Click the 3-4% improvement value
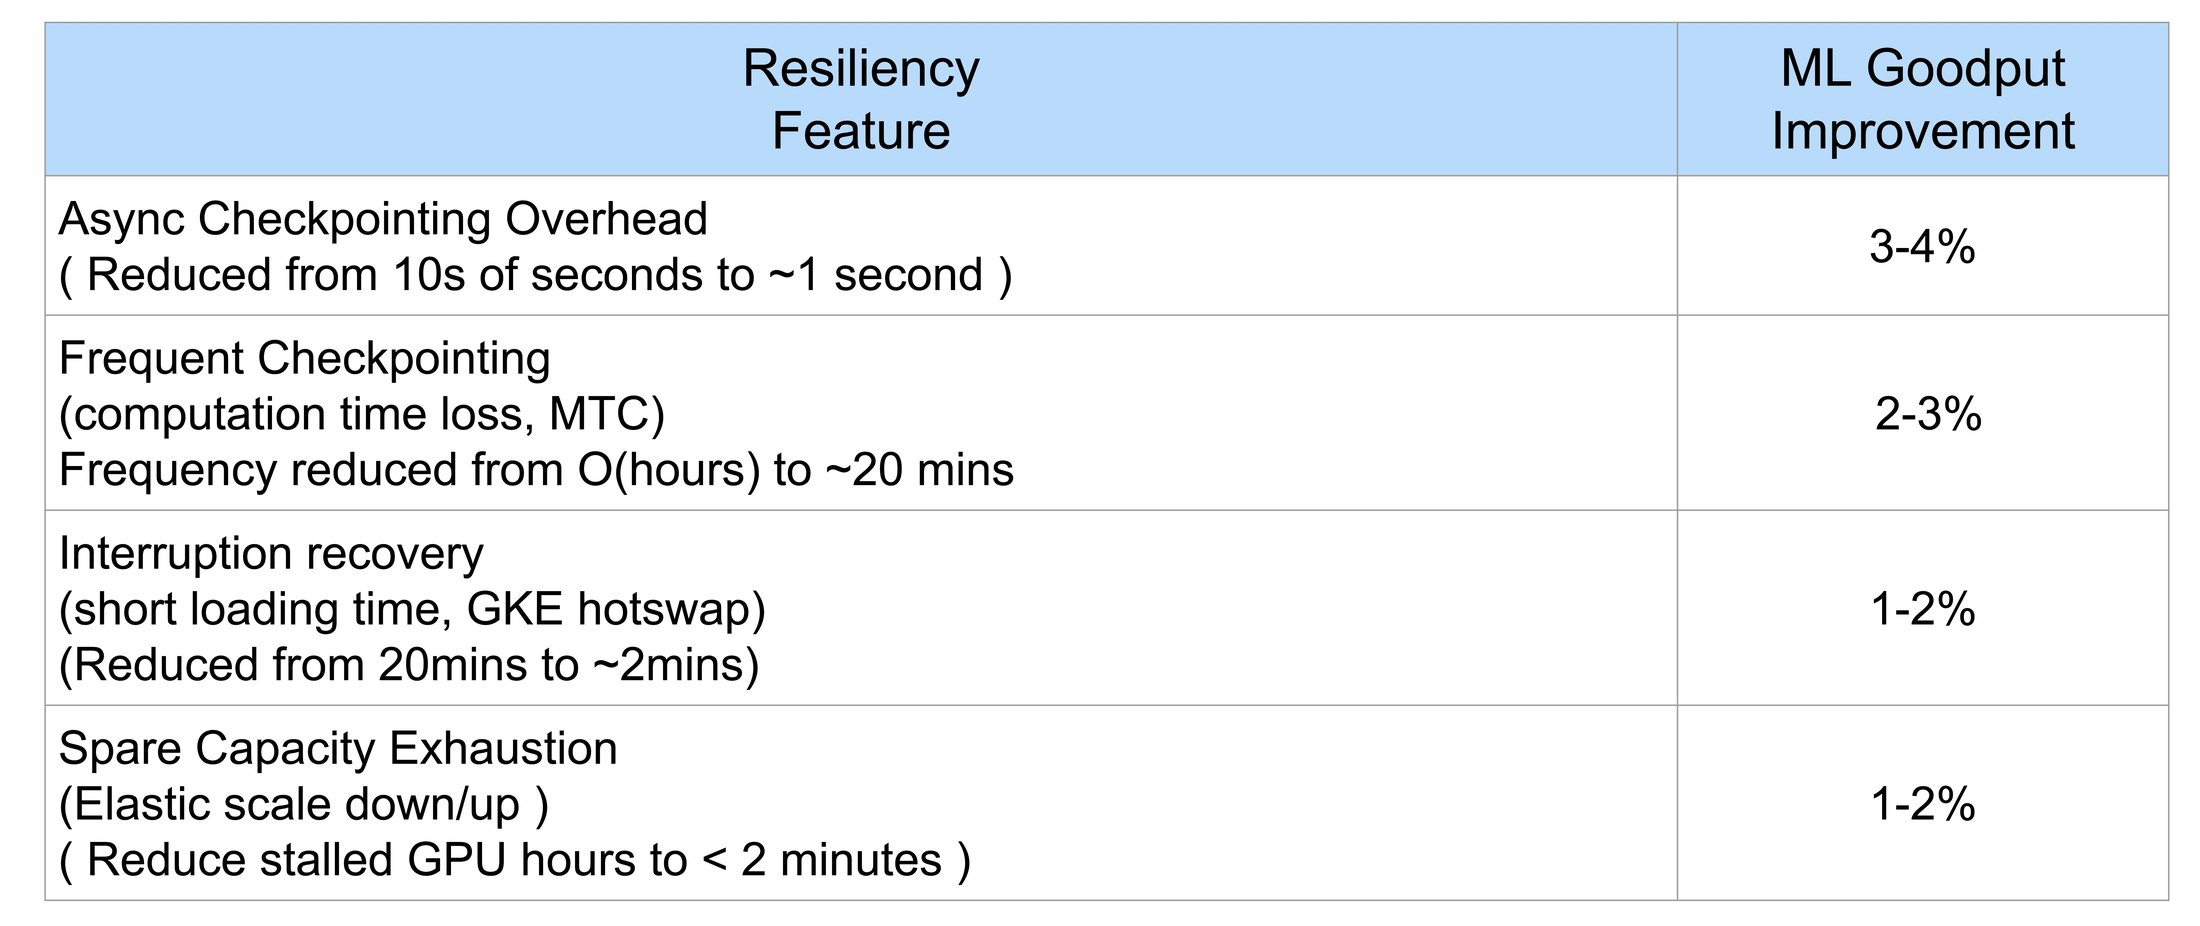 [x=1922, y=246]
